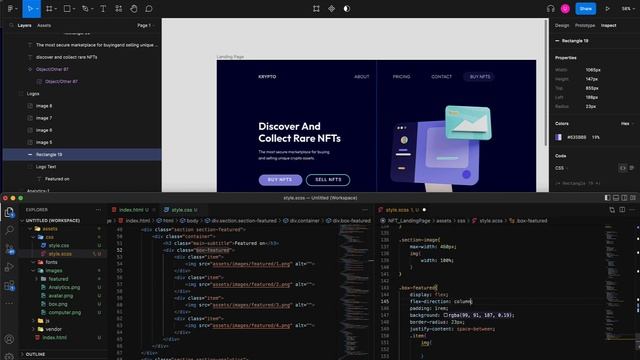
Task: Select the Text tool in Figma
Action: click(103, 9)
